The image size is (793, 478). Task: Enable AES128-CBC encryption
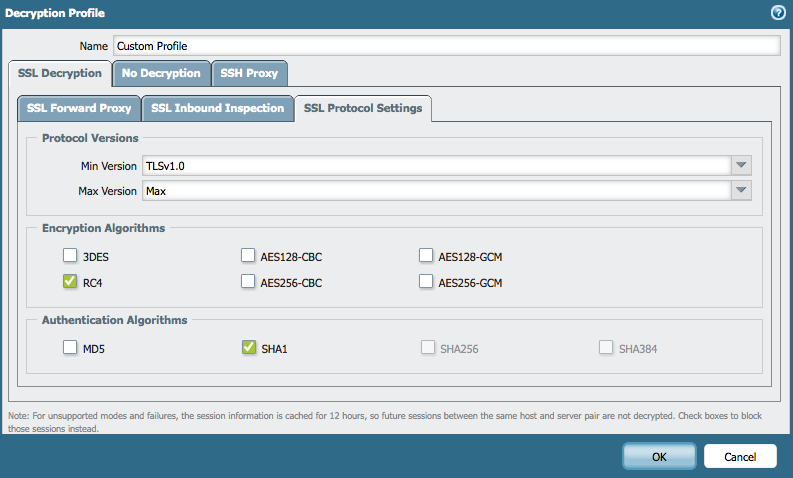tap(248, 256)
